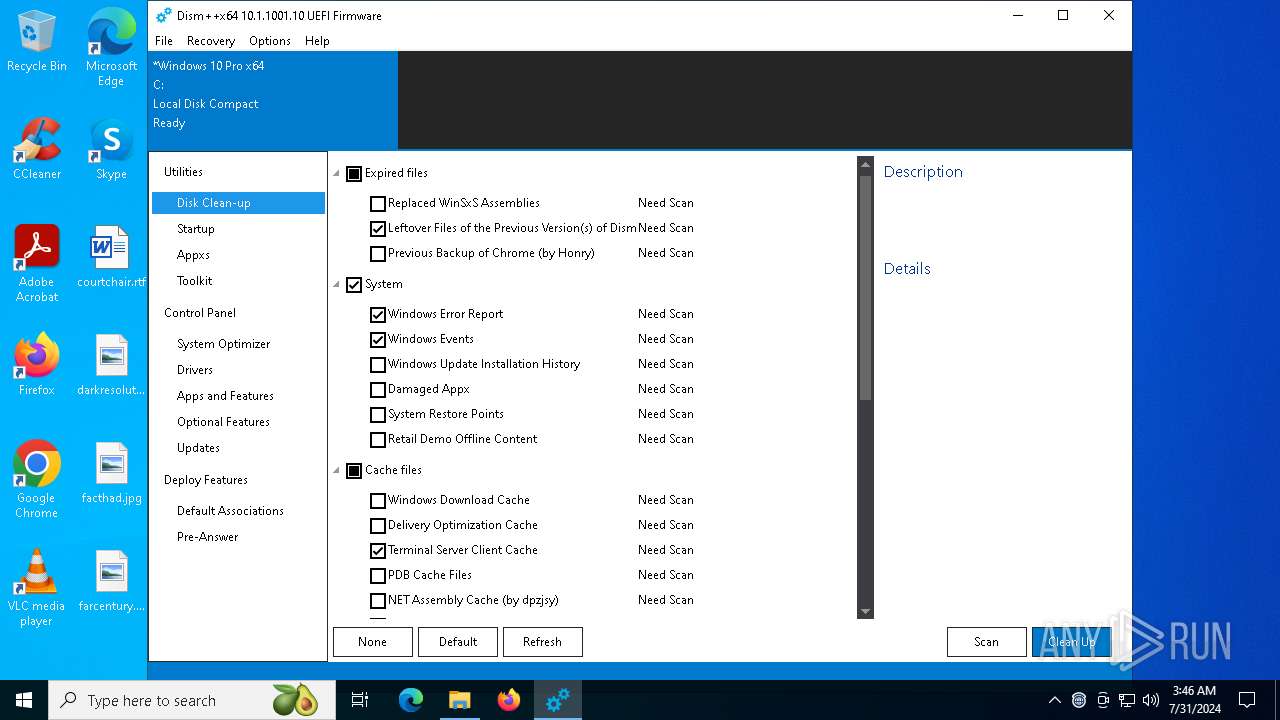
Task: Open Microsoft Edge desktop shortcut
Action: (111, 48)
